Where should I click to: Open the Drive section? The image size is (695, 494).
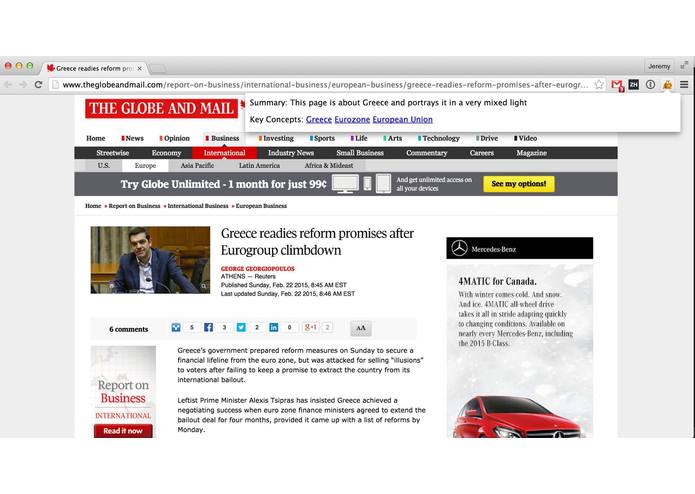(x=487, y=138)
